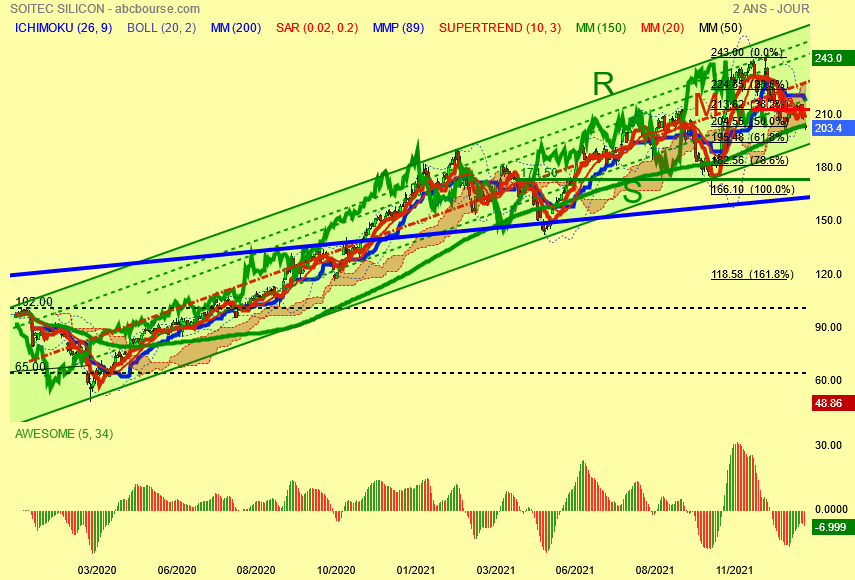This screenshot has height=580, width=855.
Task: Select the 65.00 horizontal level label
Action: pos(31,366)
